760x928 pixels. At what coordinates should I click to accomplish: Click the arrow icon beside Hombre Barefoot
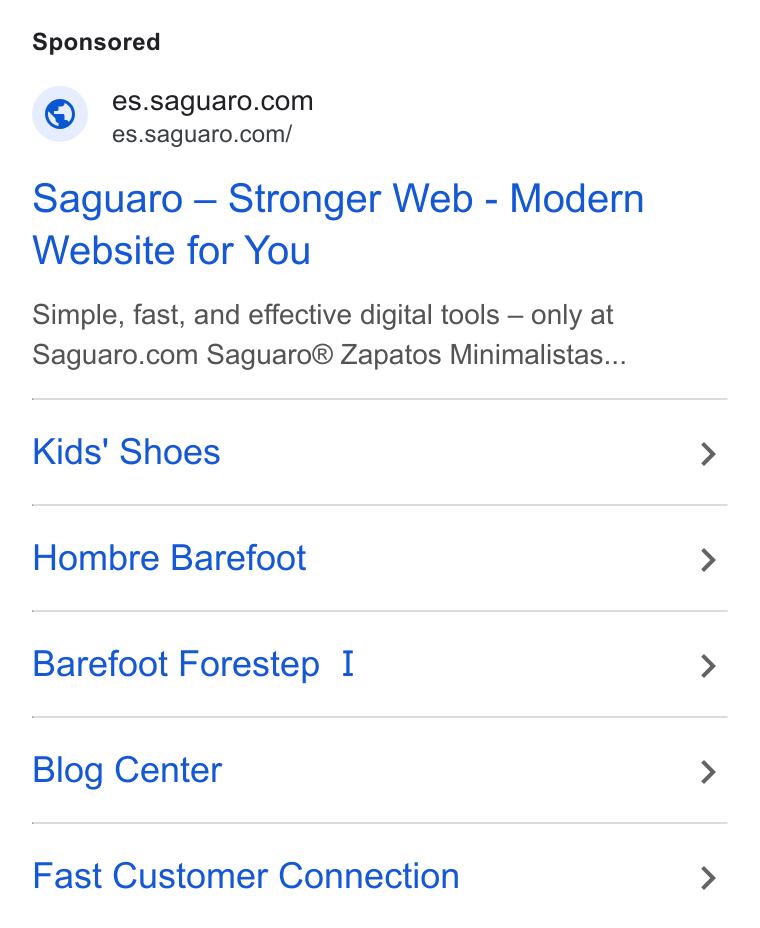pos(708,560)
